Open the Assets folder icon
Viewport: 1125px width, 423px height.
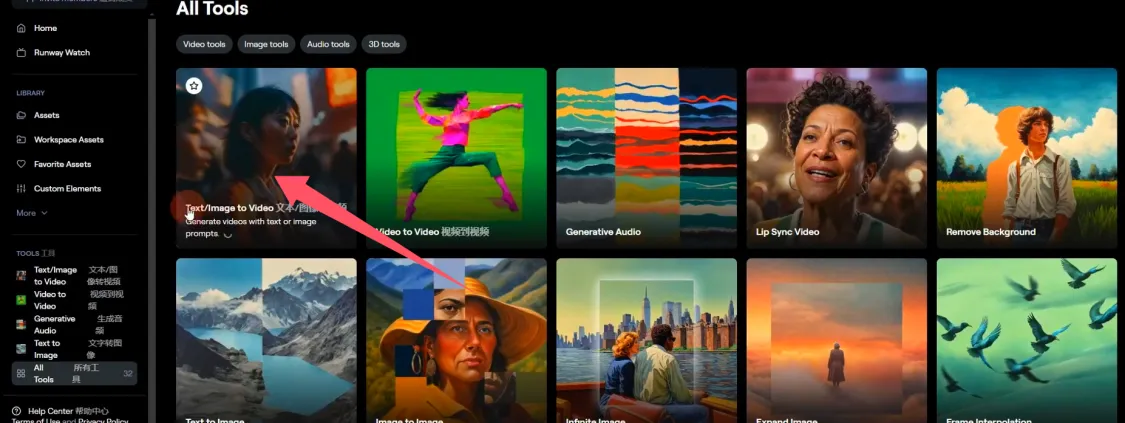[x=21, y=115]
